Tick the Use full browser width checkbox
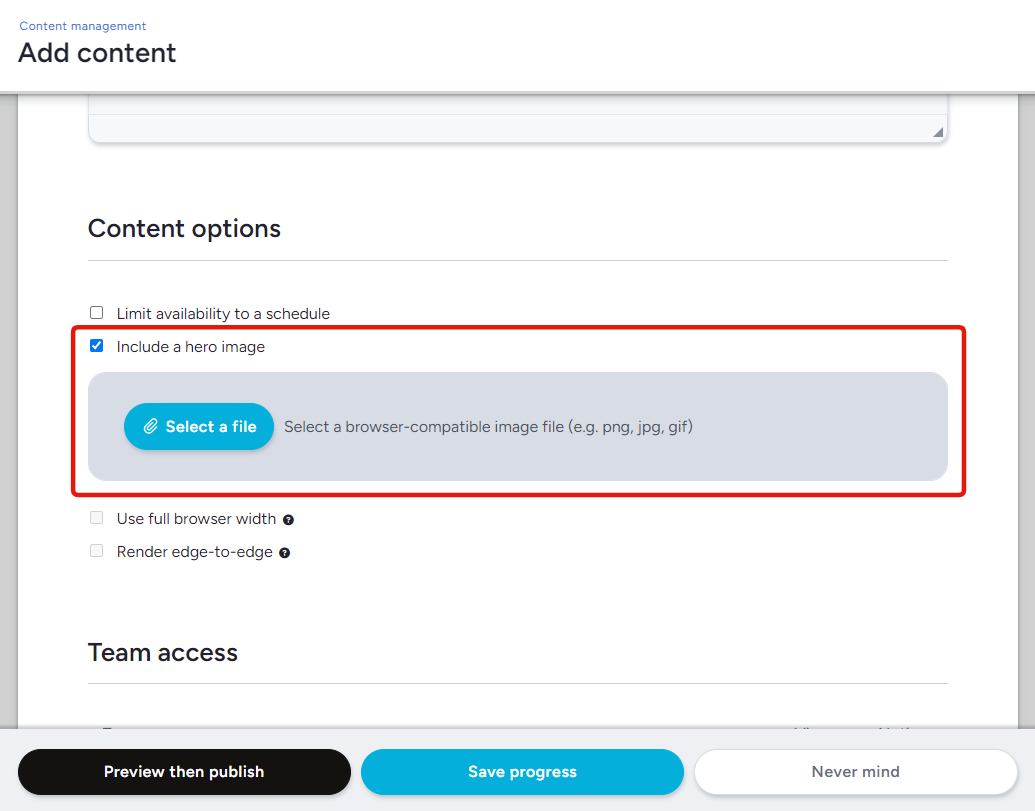 point(97,518)
